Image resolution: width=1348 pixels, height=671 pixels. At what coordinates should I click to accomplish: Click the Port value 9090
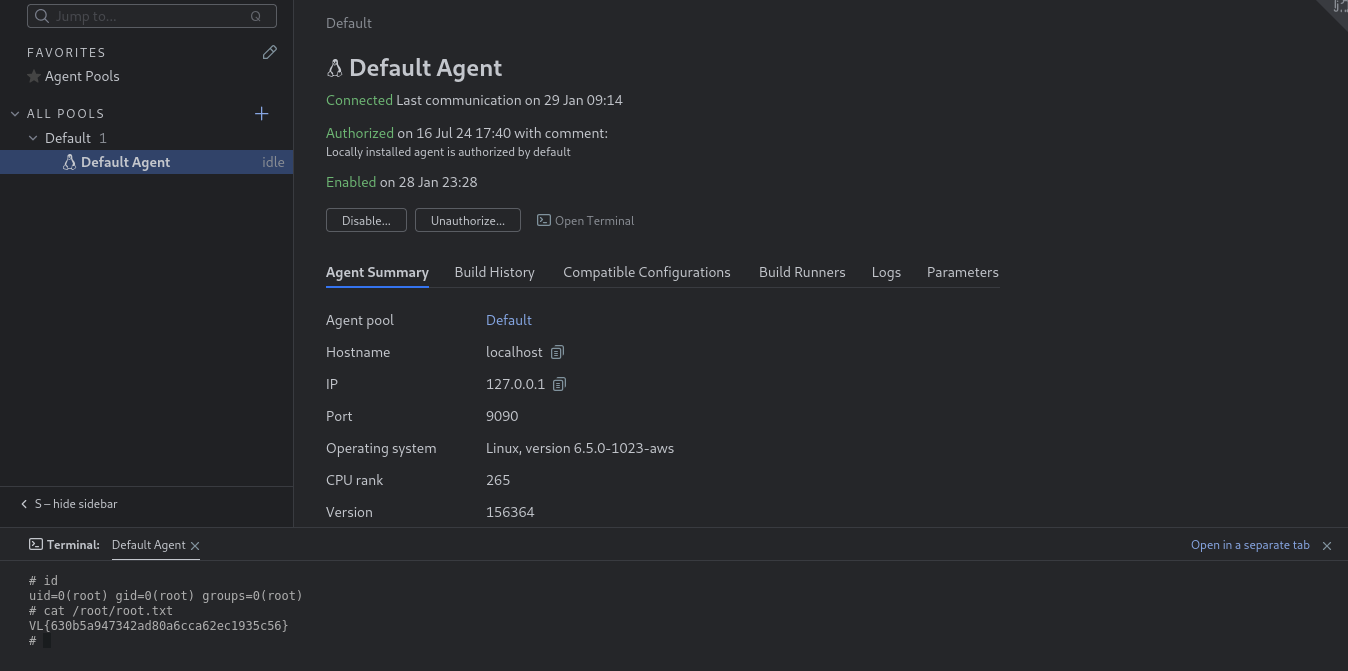(502, 416)
